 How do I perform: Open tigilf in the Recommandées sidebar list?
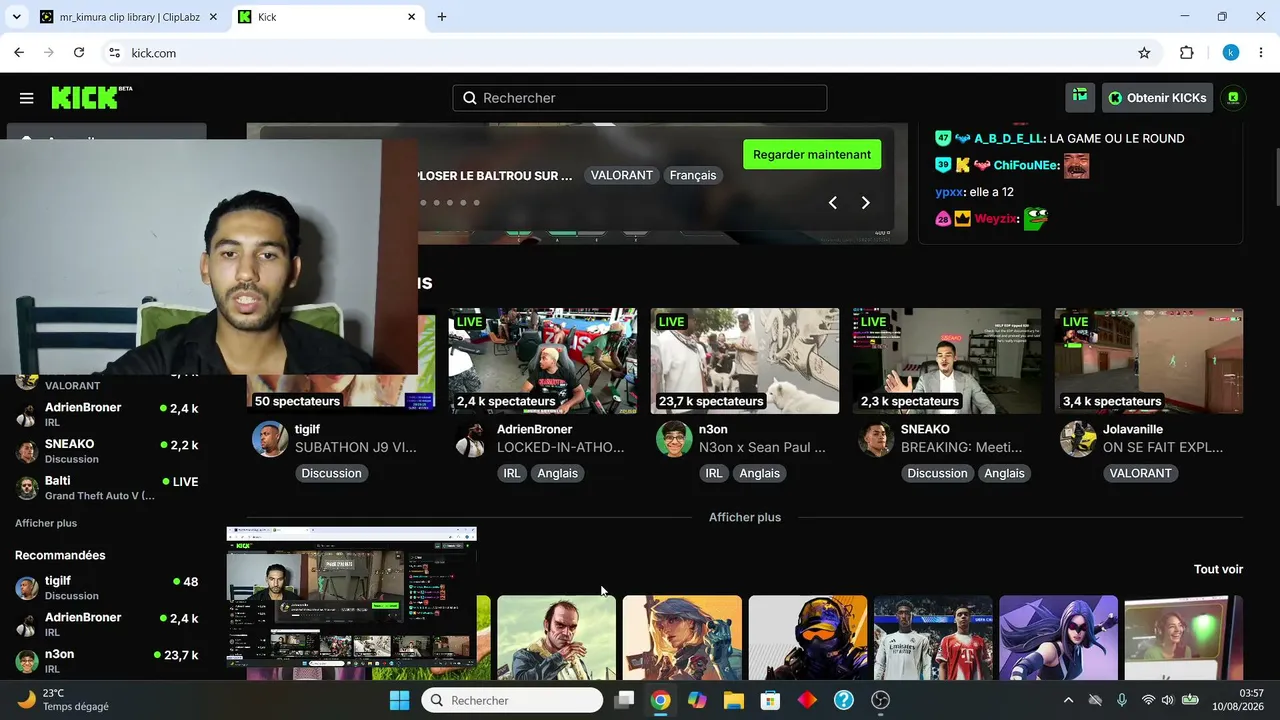point(107,588)
